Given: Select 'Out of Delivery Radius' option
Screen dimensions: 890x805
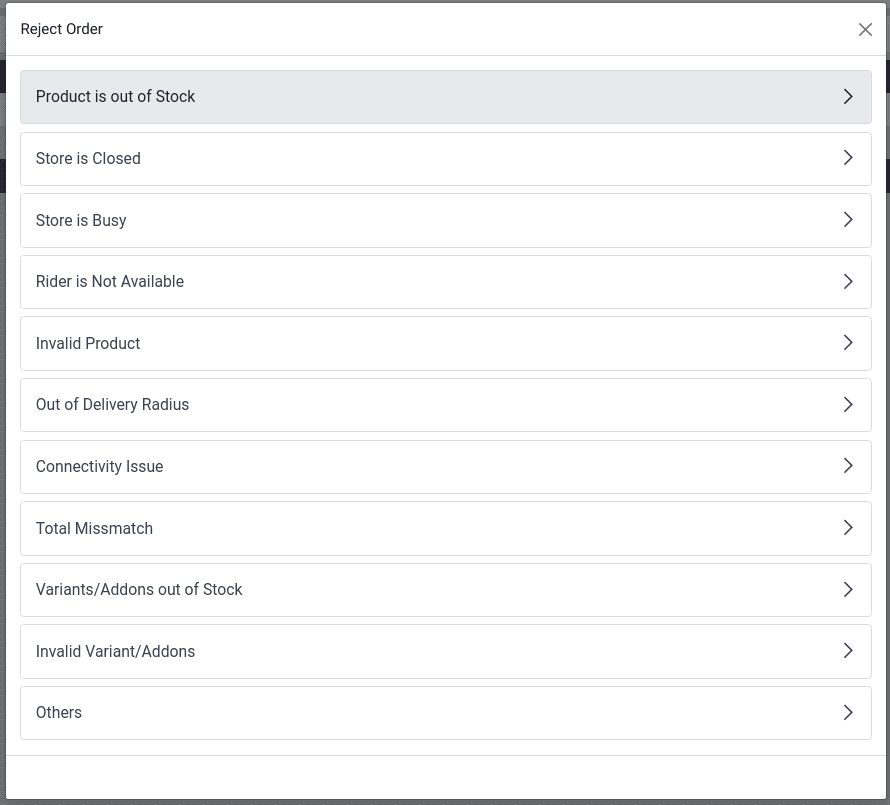Looking at the screenshot, I should point(112,405).
